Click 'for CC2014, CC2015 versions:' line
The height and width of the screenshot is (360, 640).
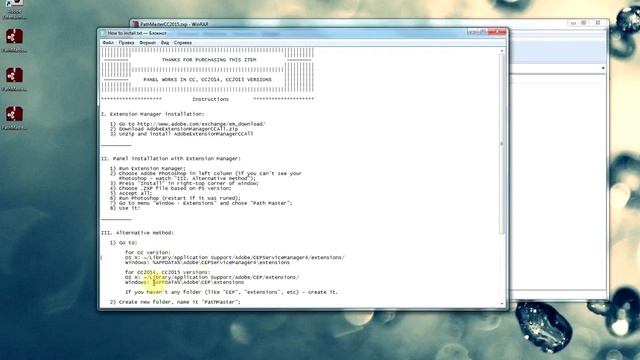click(168, 272)
